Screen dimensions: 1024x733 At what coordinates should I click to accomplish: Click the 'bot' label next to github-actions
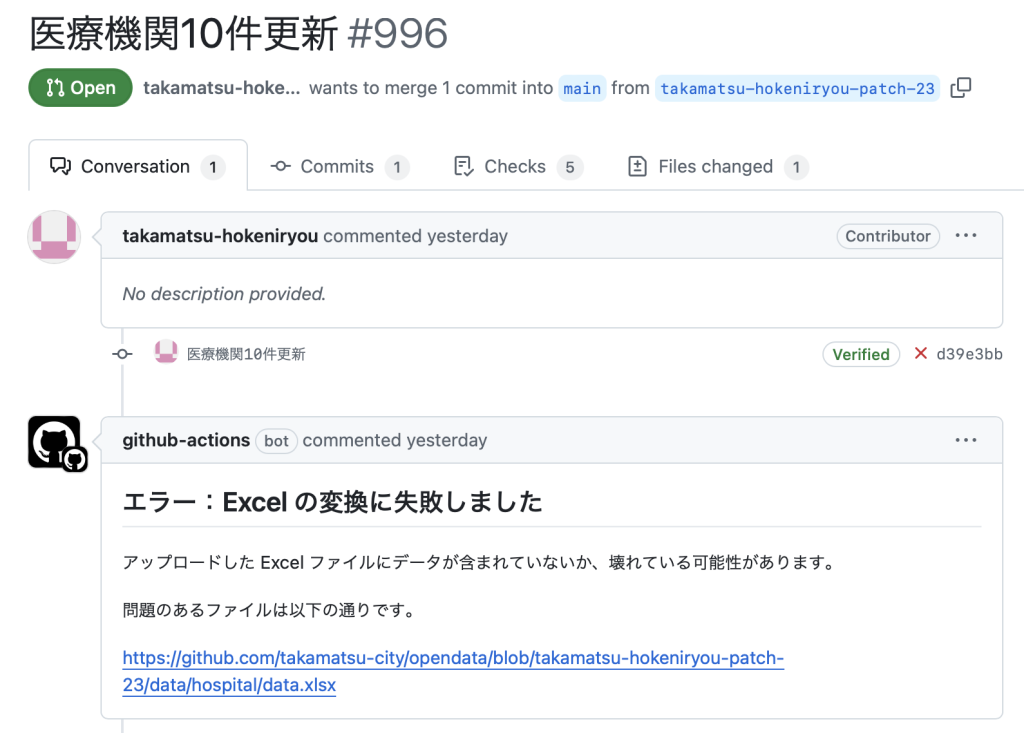pos(276,441)
